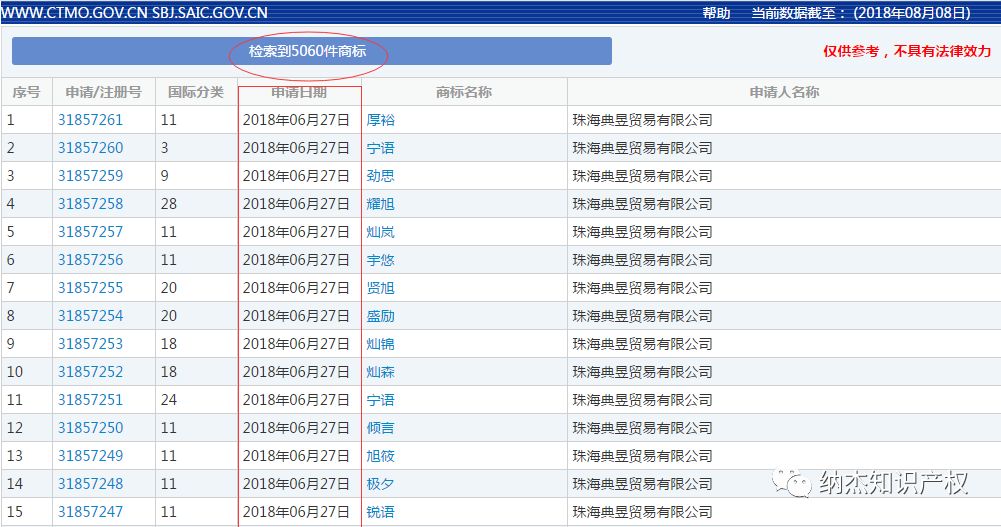1001x527 pixels.
Task: Click the 申请人名称 column header
Action: pyautogui.click(x=784, y=92)
